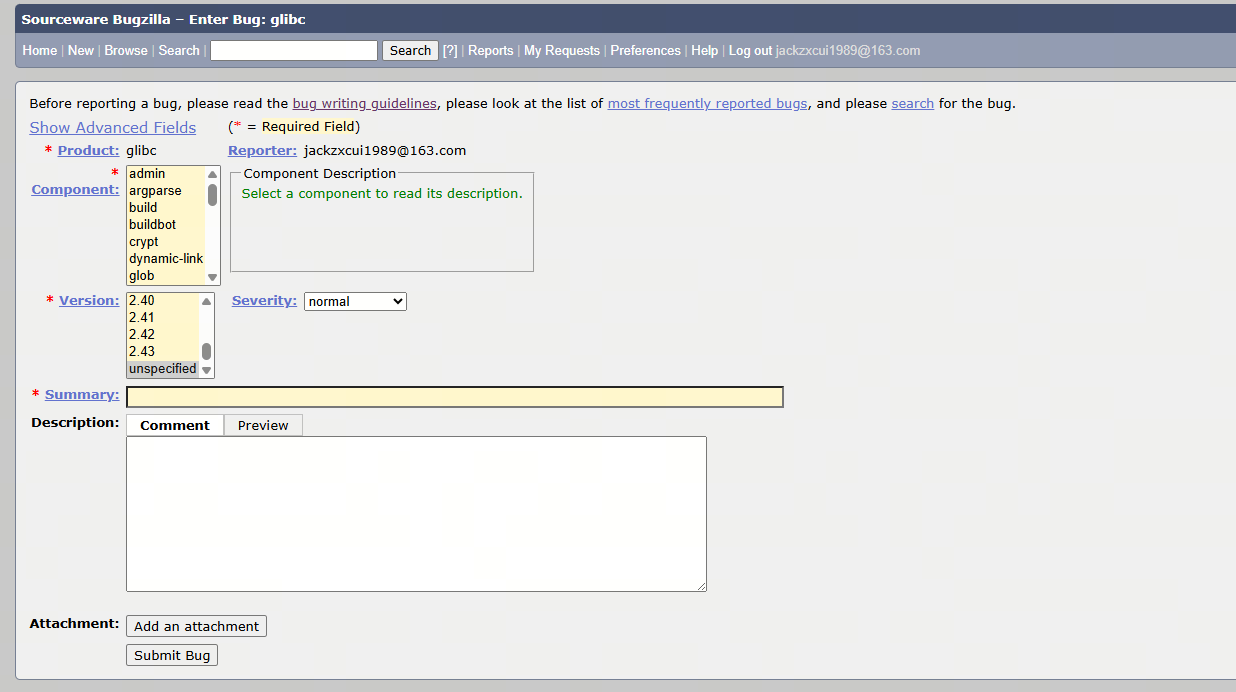Image resolution: width=1236 pixels, height=692 pixels.
Task: Click the Version list scroll down arrow
Action: 206,370
